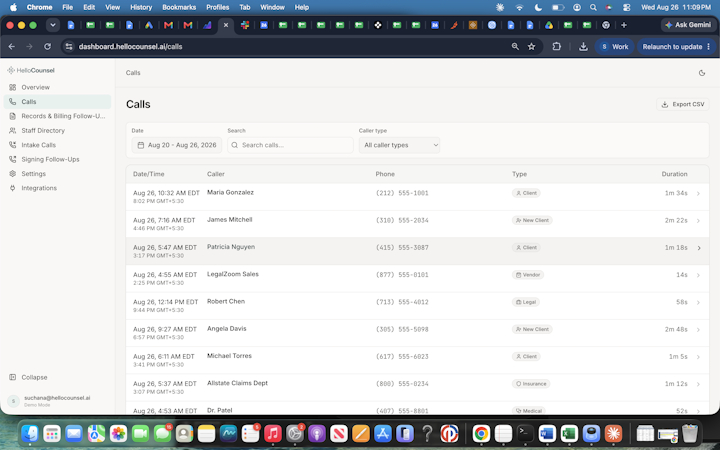Collapse the sidebar
Viewport: 720px width, 450px height.
(28, 377)
